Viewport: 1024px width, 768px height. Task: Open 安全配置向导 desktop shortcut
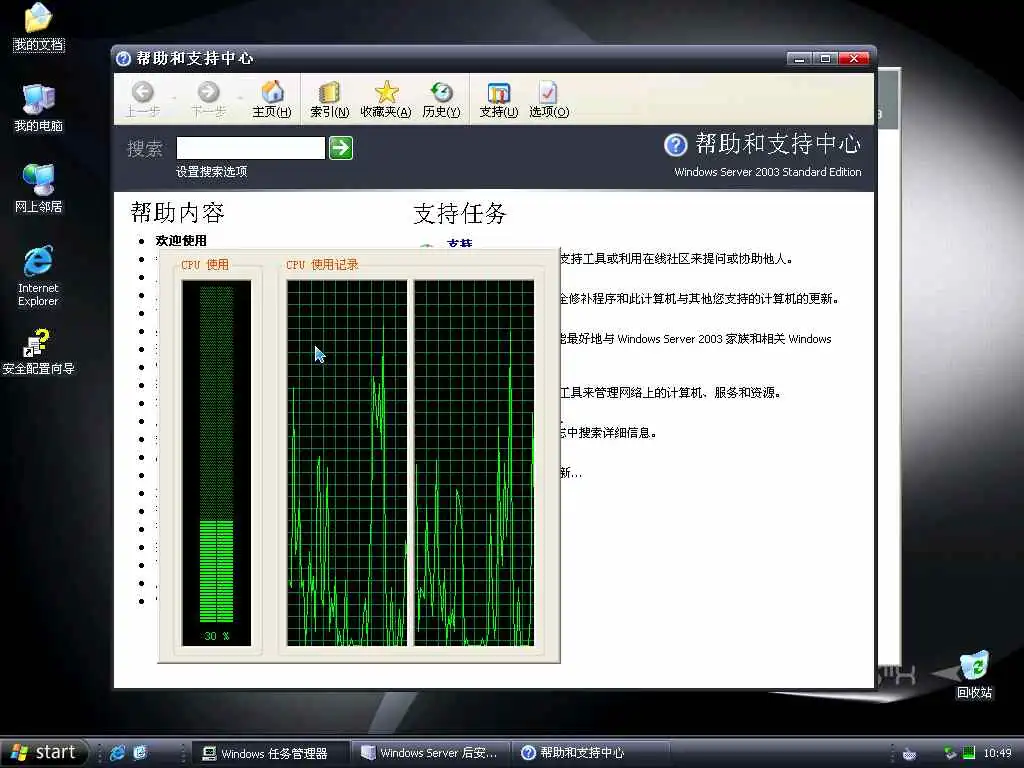coord(39,352)
